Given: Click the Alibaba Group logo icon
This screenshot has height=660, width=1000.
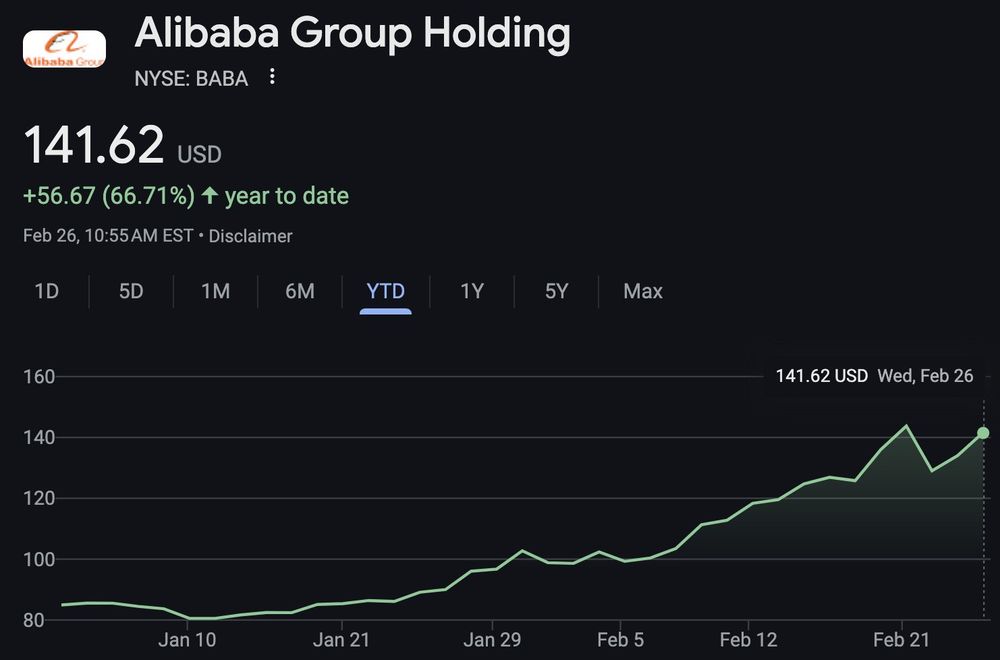Looking at the screenshot, I should click(x=64, y=49).
